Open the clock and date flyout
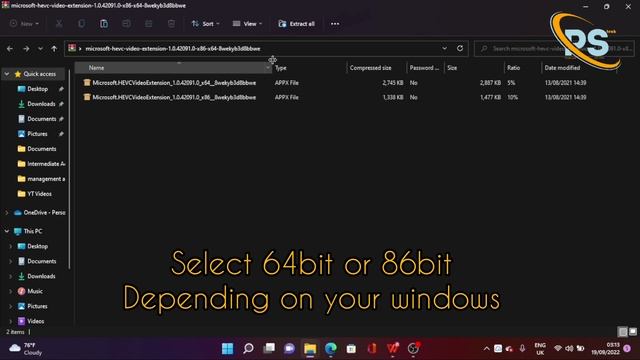 coord(605,349)
